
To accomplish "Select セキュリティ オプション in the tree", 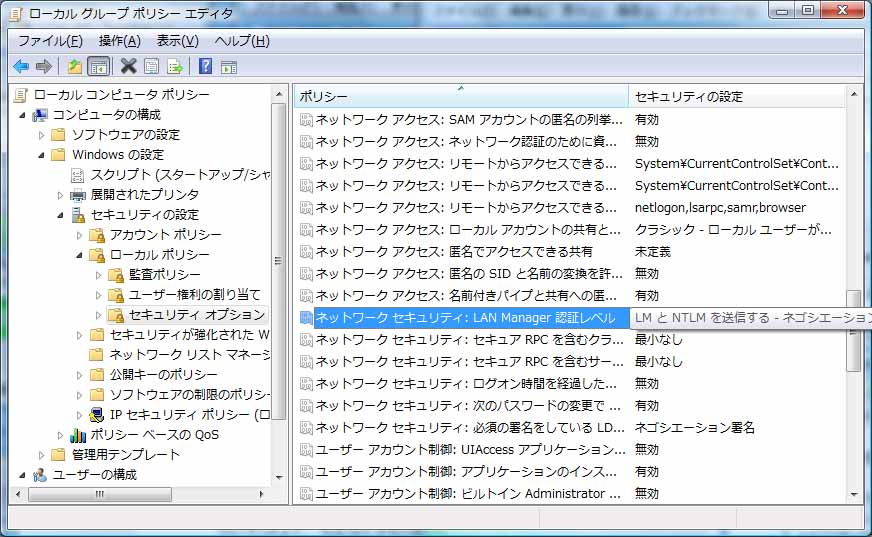I will [x=197, y=315].
